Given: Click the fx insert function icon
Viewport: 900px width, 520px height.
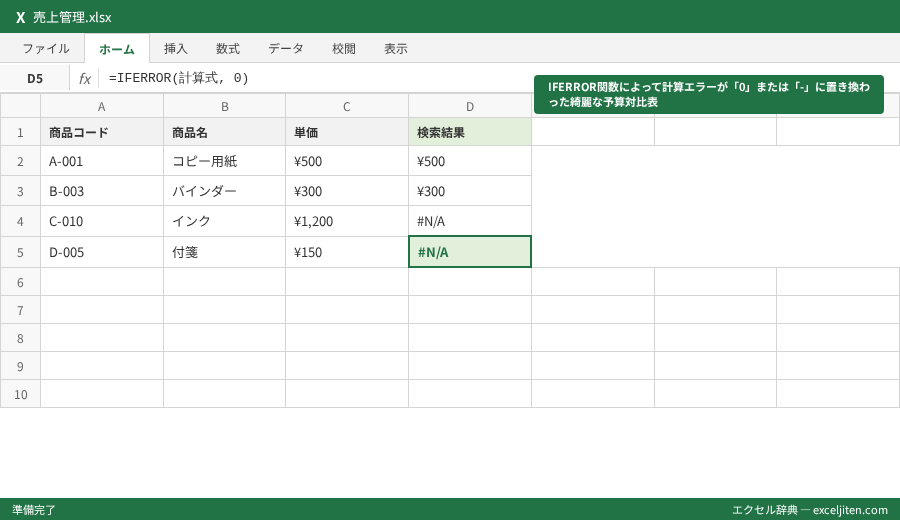Looking at the screenshot, I should tap(84, 79).
